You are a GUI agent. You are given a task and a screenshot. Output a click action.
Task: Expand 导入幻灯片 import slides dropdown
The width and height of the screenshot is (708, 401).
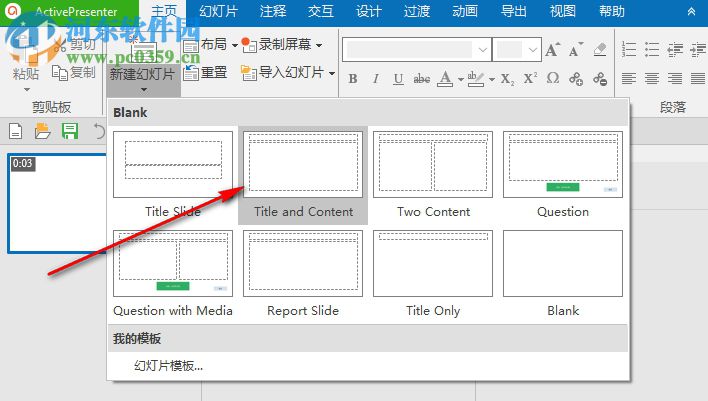tap(332, 73)
